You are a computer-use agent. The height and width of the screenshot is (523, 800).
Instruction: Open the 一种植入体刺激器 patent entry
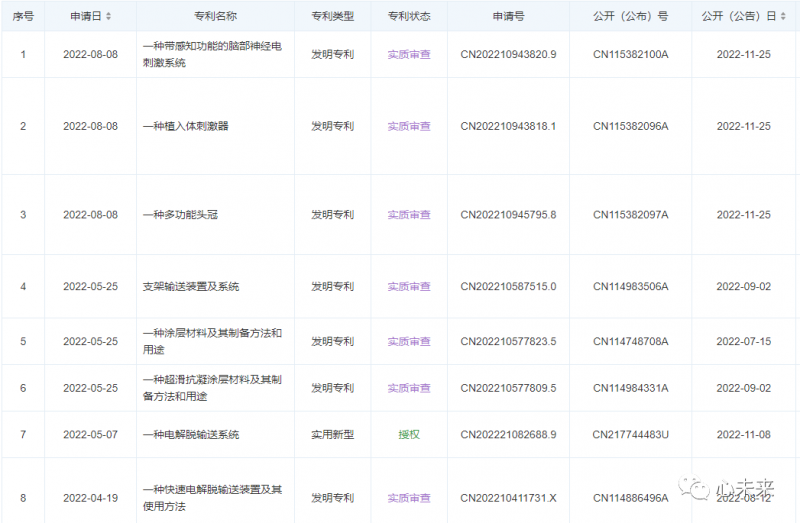pos(185,126)
